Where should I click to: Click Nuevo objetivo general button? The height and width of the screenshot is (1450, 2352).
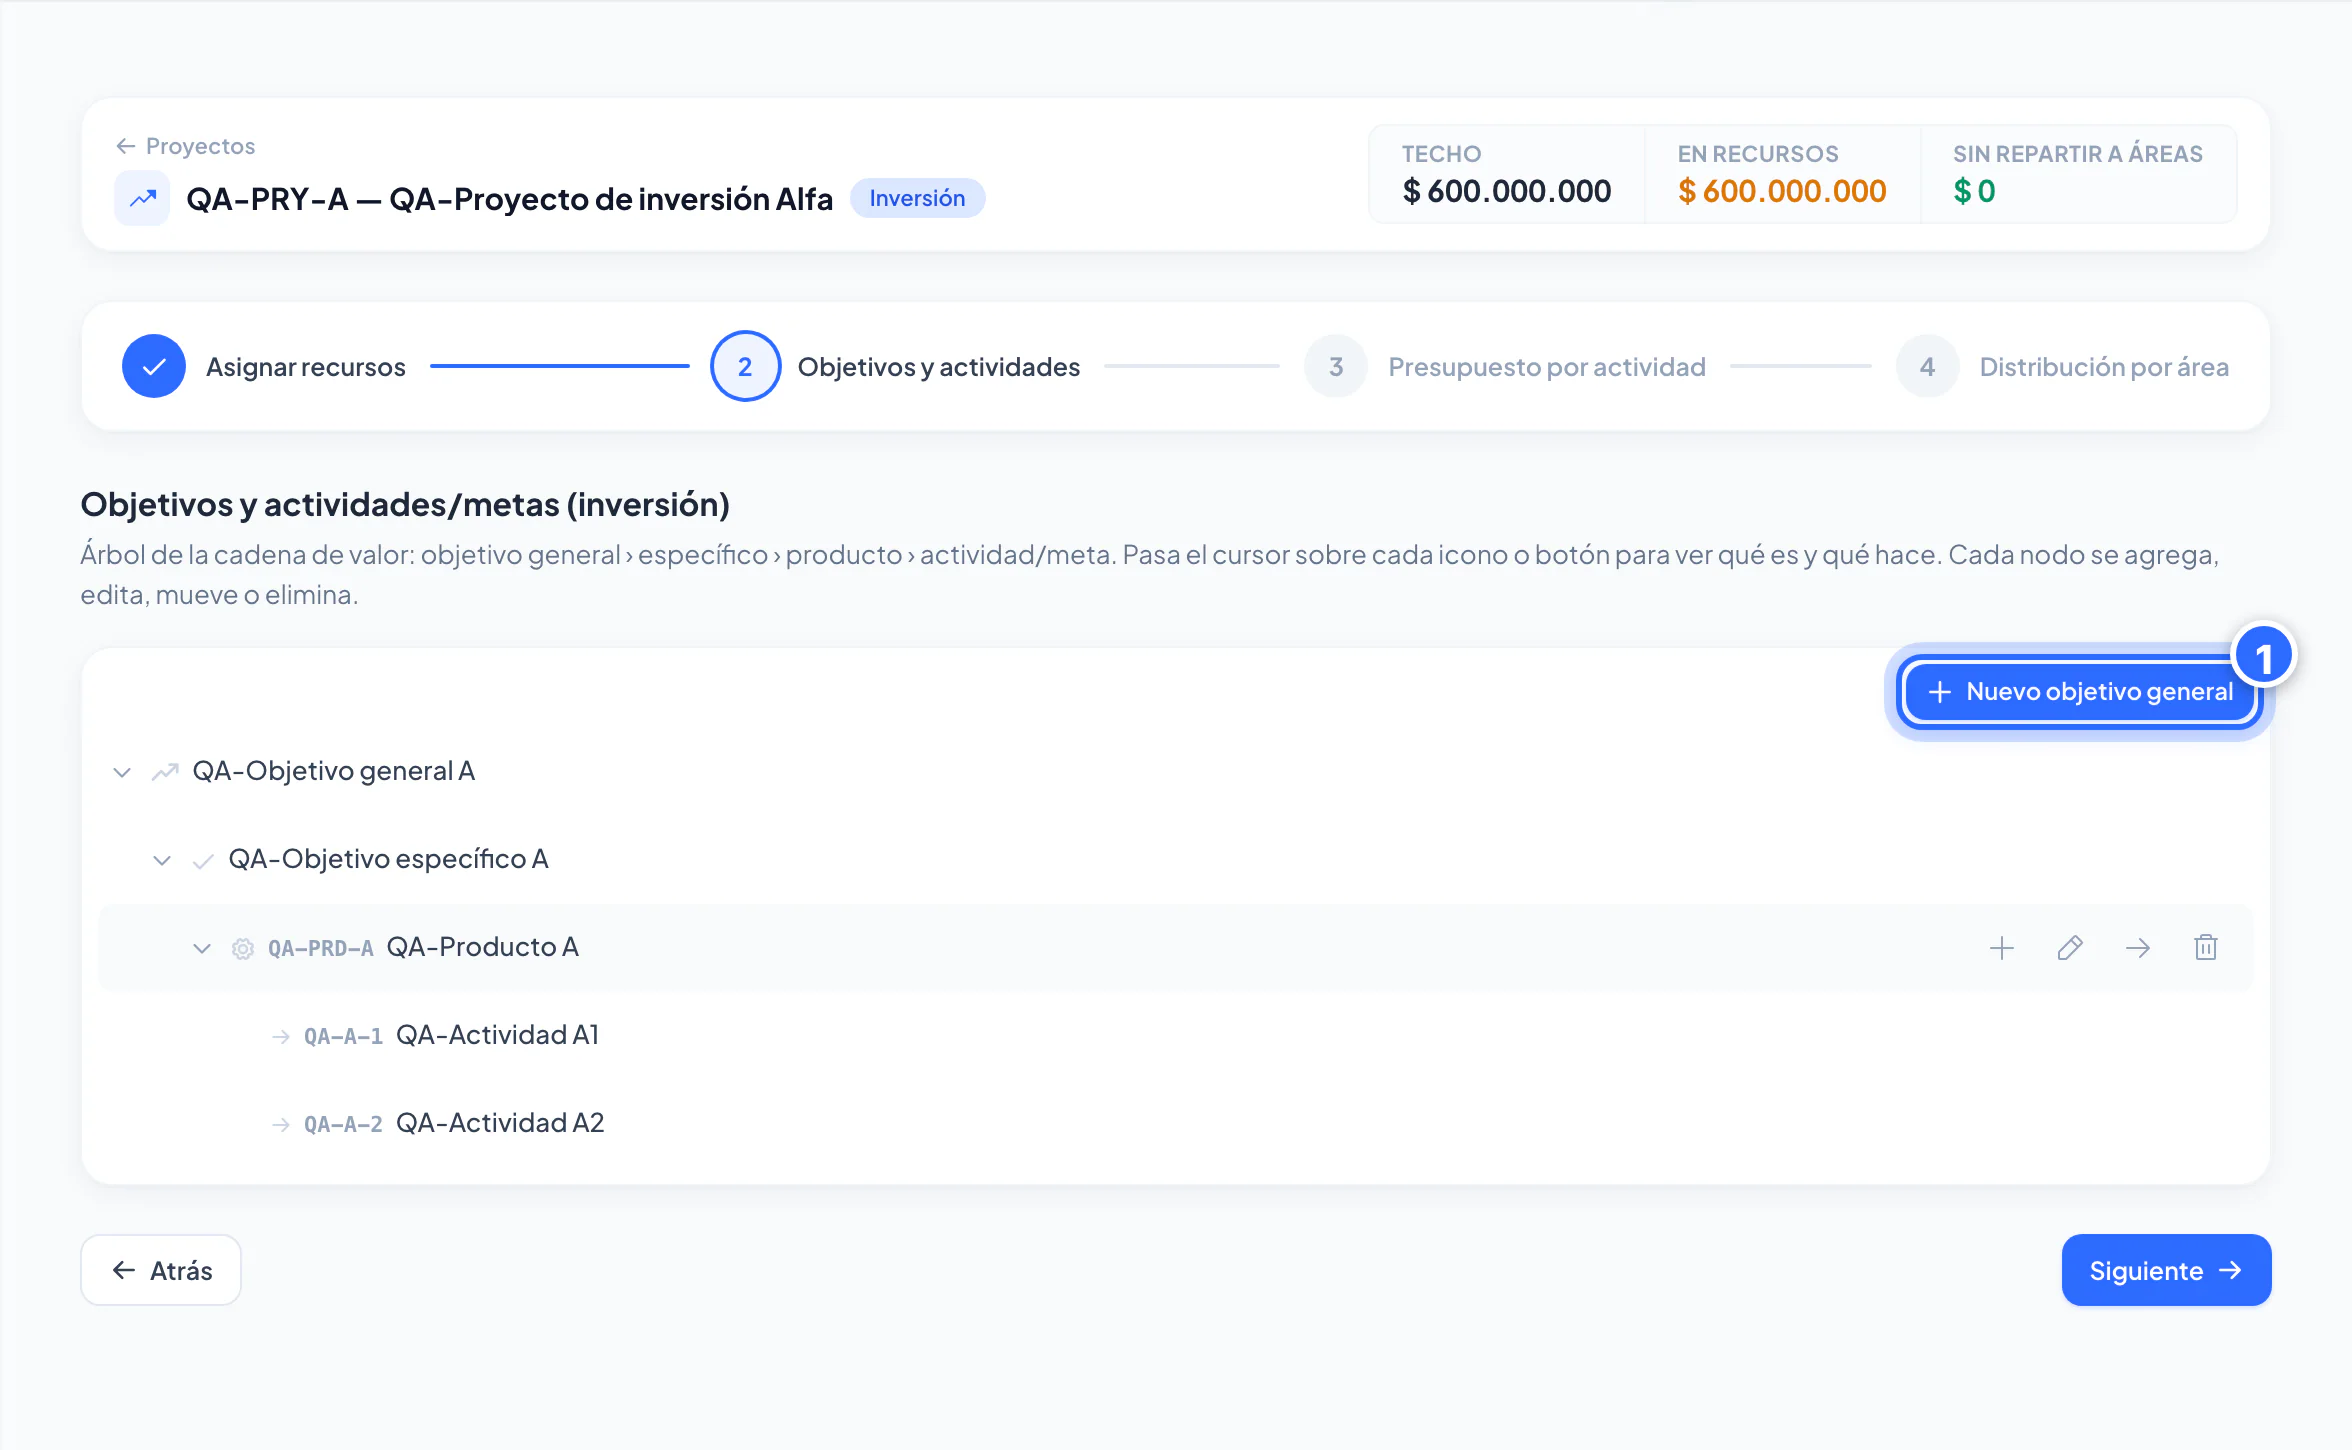tap(2080, 691)
